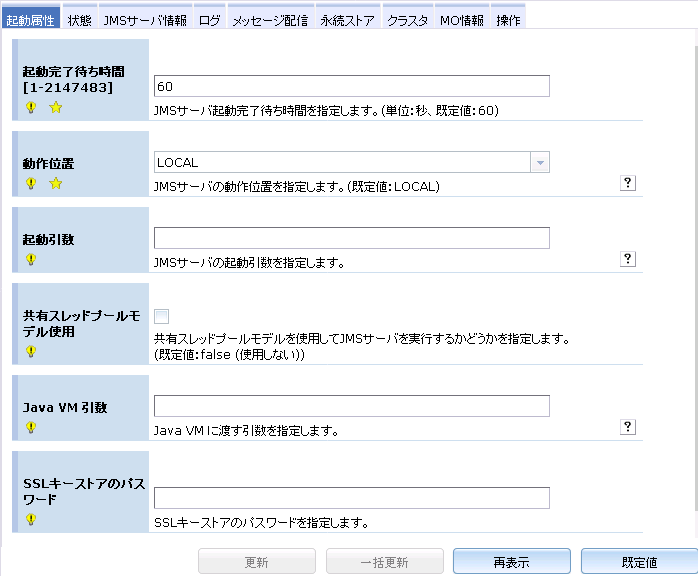Click the star icon under 起動完了待ち時間
698x576 pixels.
[x=55, y=108]
